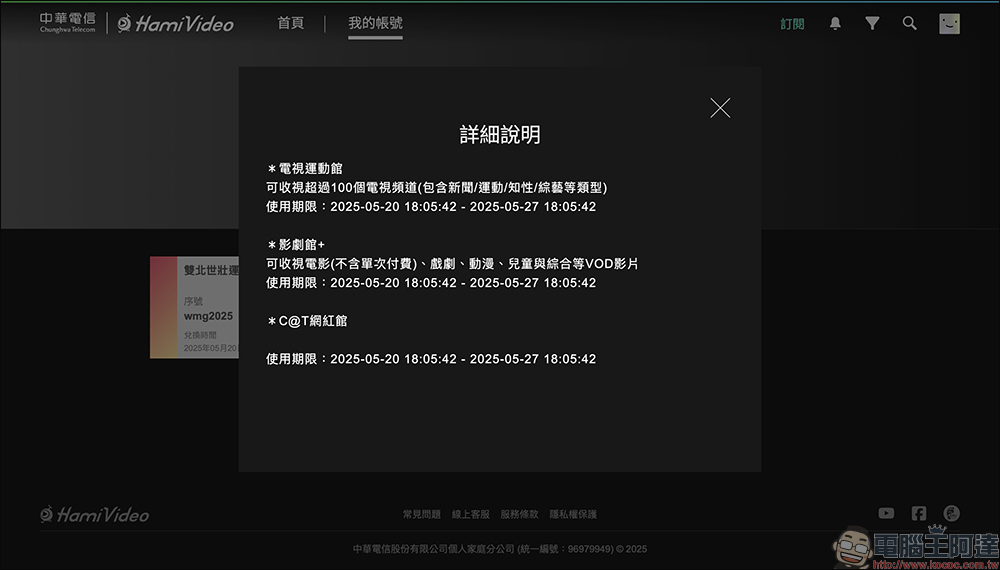The height and width of the screenshot is (570, 1000).
Task: Click the 序號 label on coupon card
Action: [193, 302]
